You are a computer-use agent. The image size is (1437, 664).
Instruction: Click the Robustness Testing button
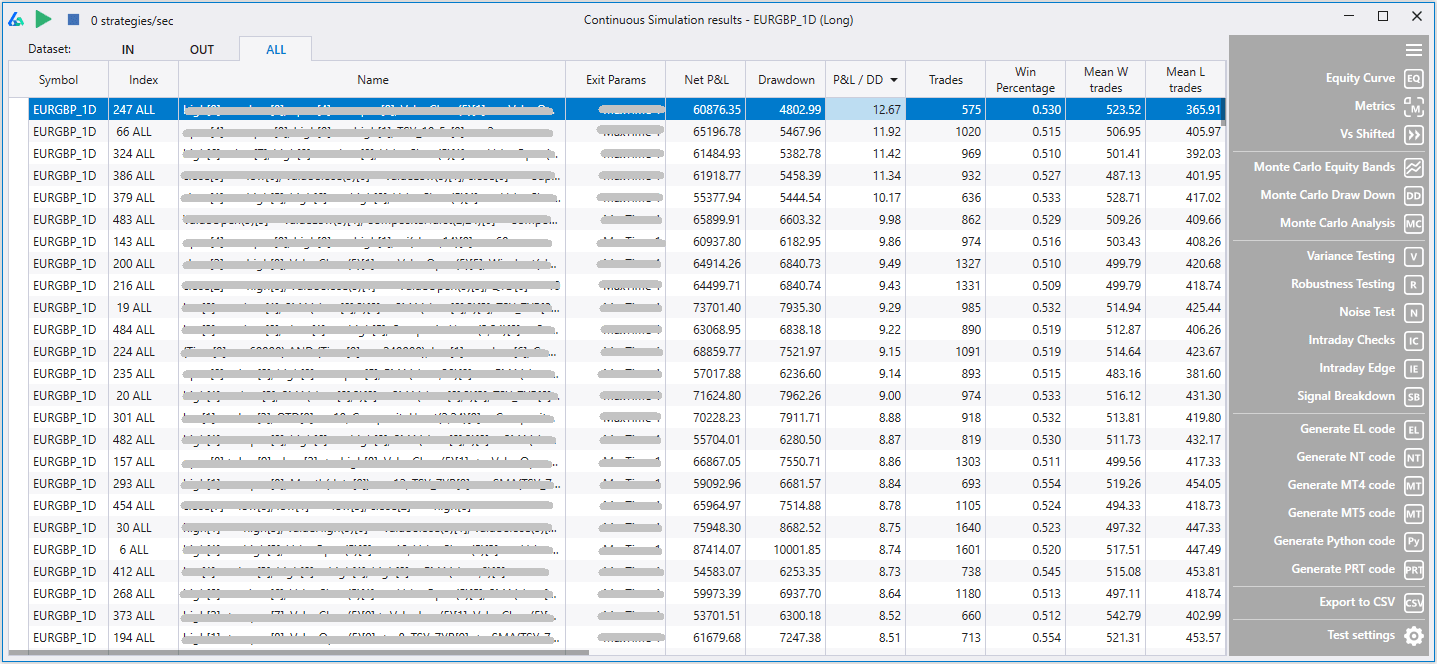1342,284
